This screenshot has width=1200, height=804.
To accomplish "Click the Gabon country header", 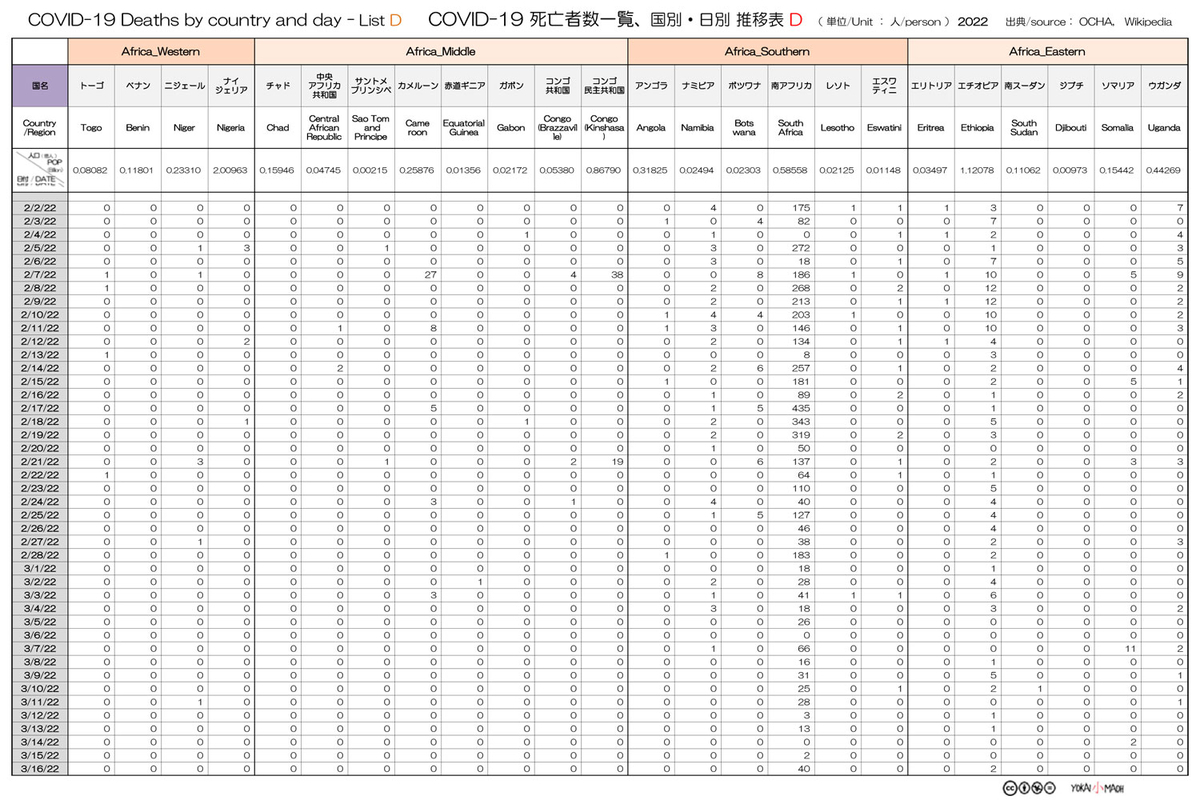I will 510,128.
